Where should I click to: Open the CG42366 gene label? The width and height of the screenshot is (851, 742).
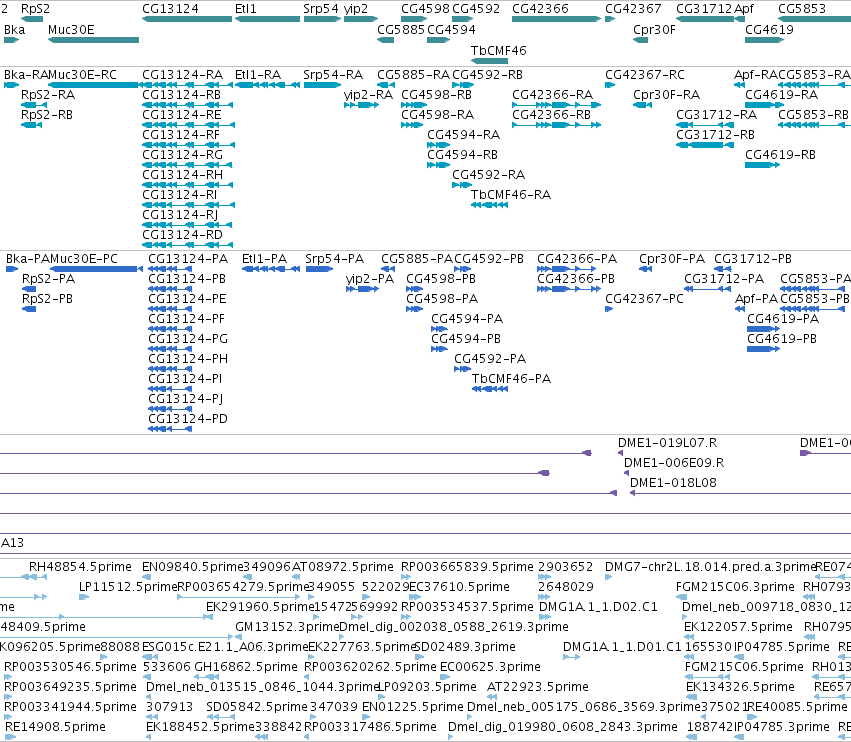tap(540, 9)
